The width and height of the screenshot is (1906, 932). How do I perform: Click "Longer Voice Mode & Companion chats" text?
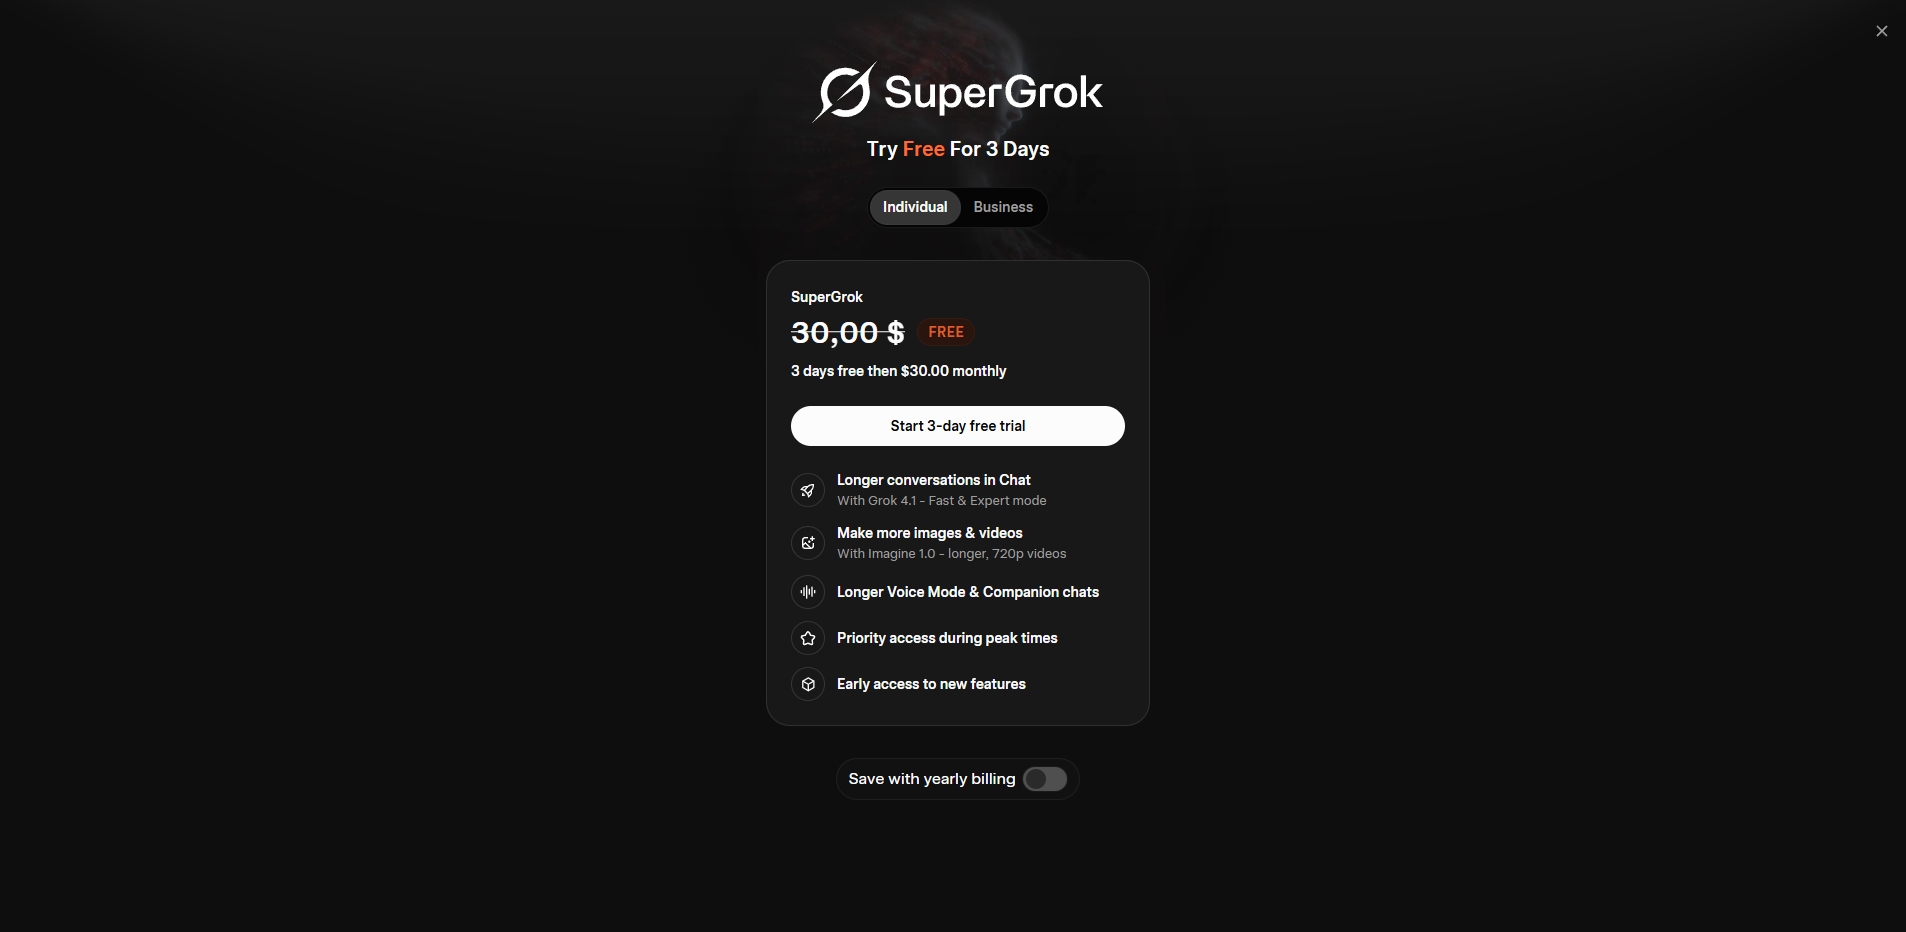pos(967,592)
